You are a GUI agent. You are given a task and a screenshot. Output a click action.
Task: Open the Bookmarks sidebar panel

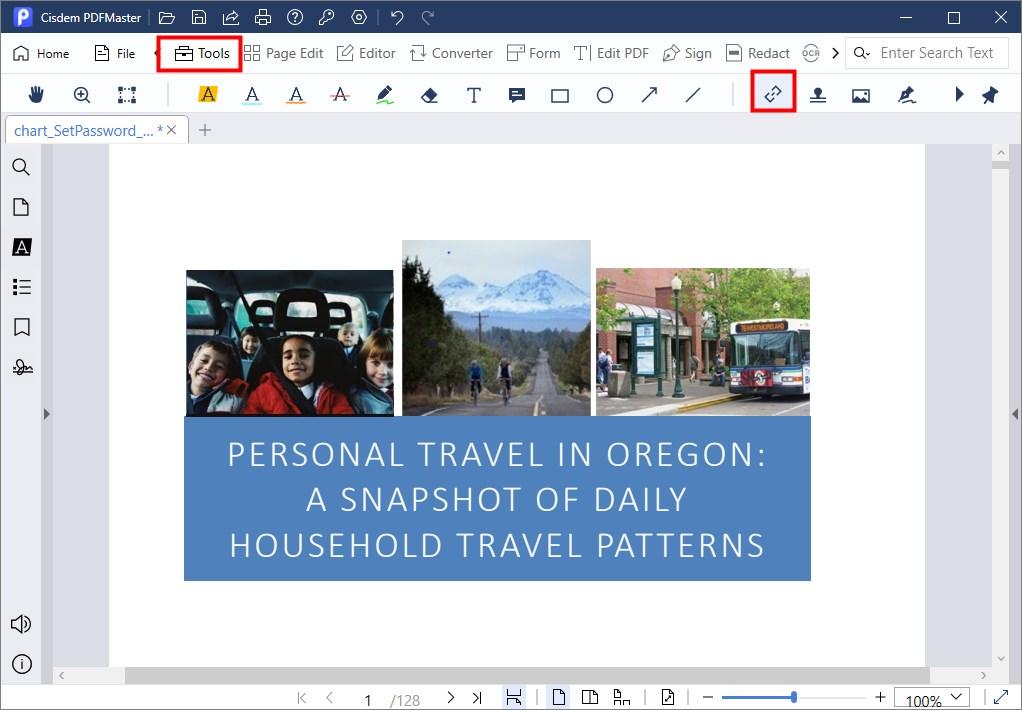click(x=21, y=327)
